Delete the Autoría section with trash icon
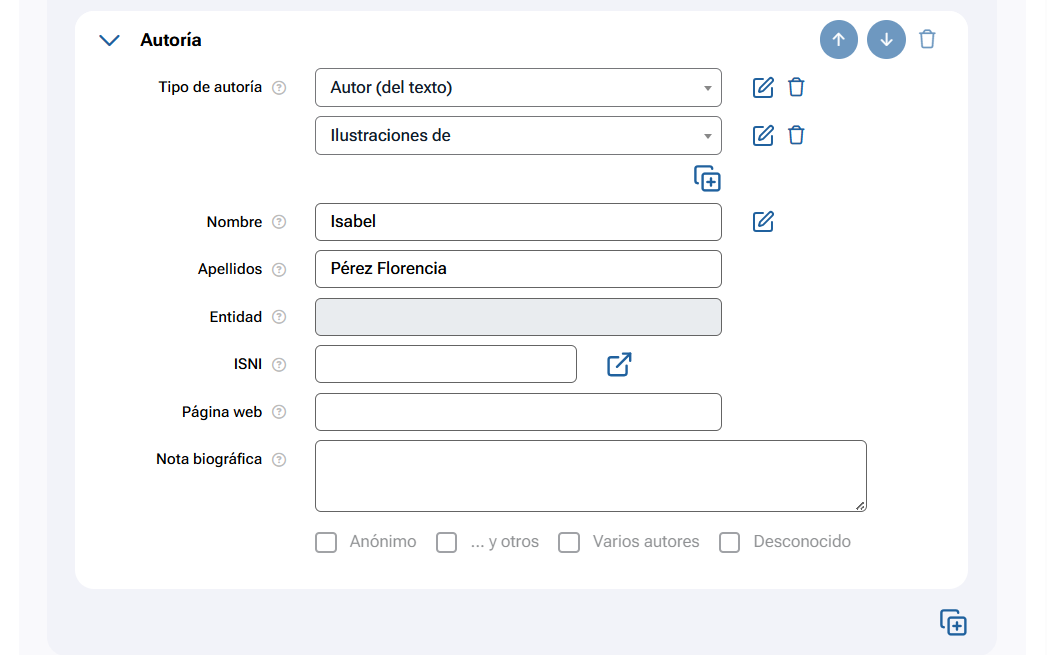1047x655 pixels. point(928,40)
